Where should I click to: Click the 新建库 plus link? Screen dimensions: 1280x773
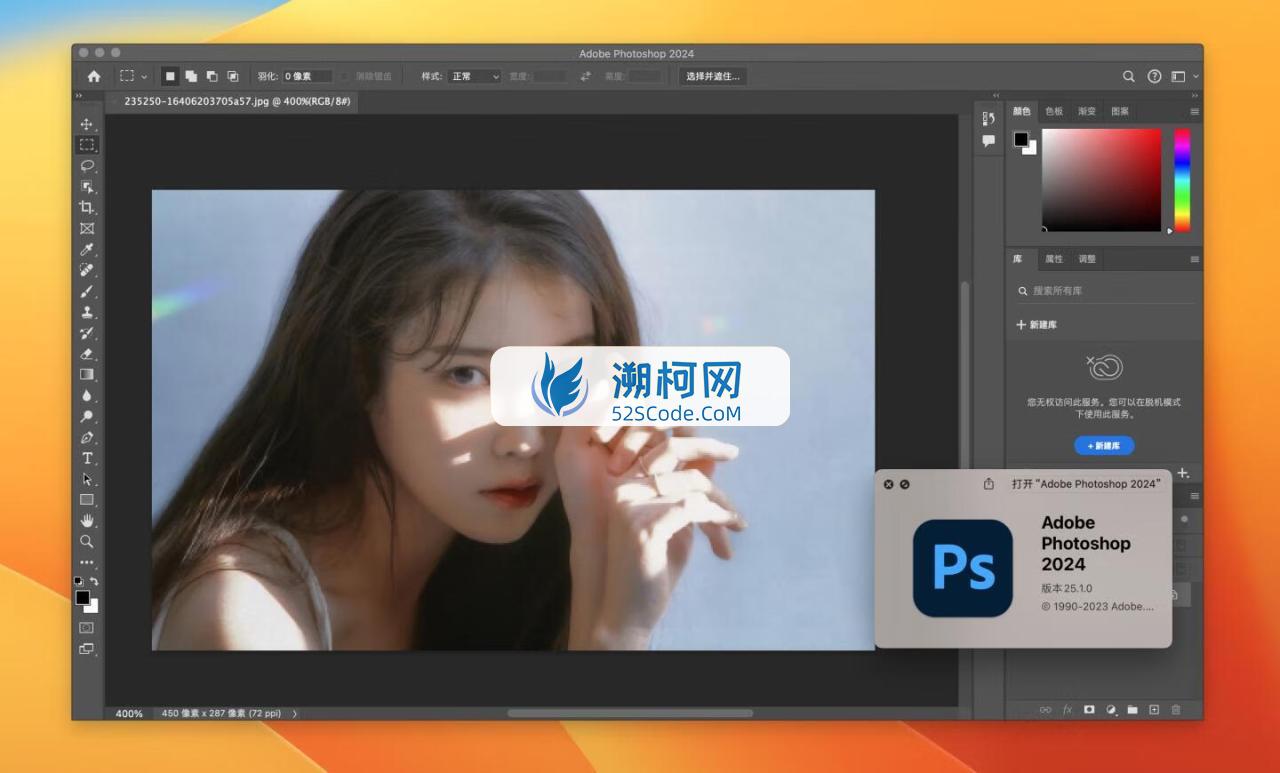[x=1037, y=325]
